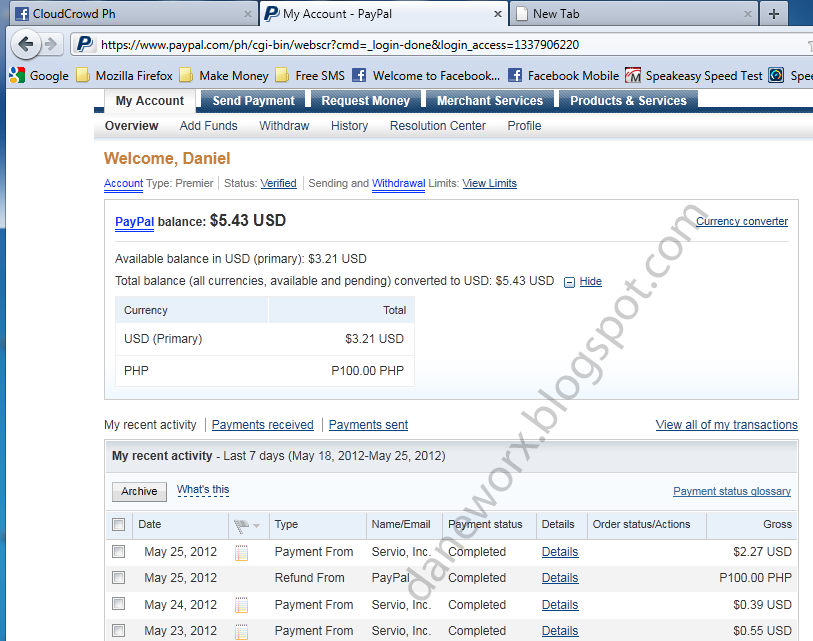Click the note icon on the May 23, 2012 row
The image size is (813, 641).
coord(241,632)
